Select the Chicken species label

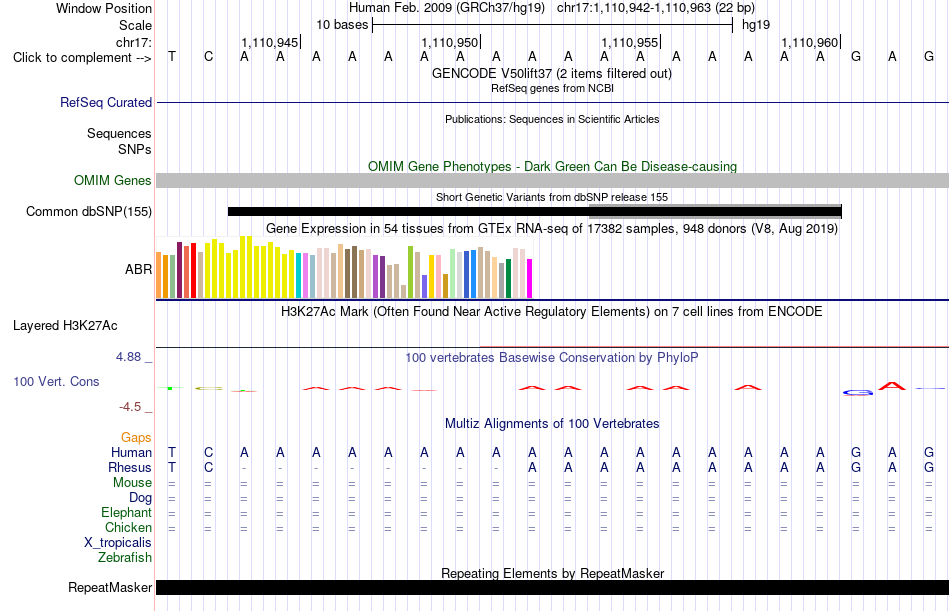[x=128, y=528]
